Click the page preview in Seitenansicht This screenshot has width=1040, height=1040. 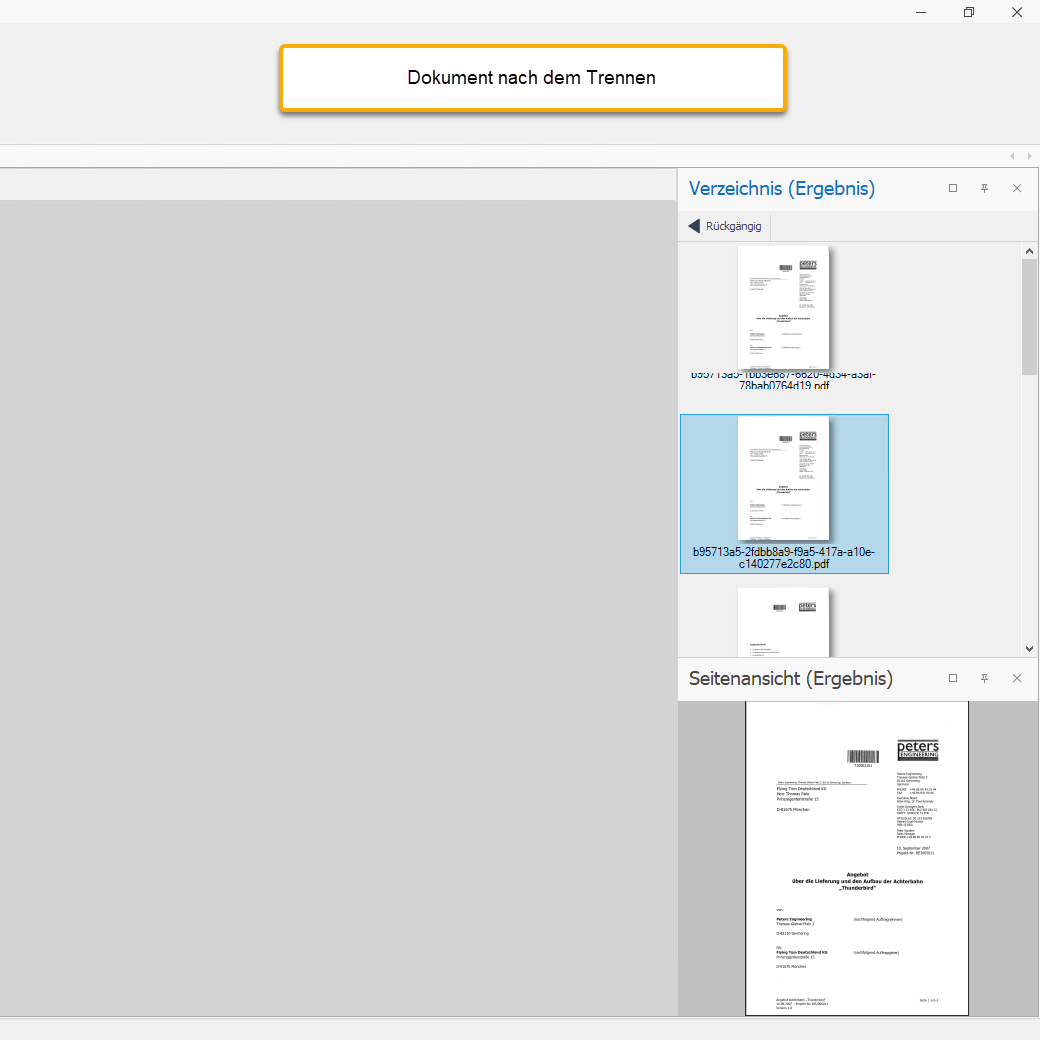point(856,858)
